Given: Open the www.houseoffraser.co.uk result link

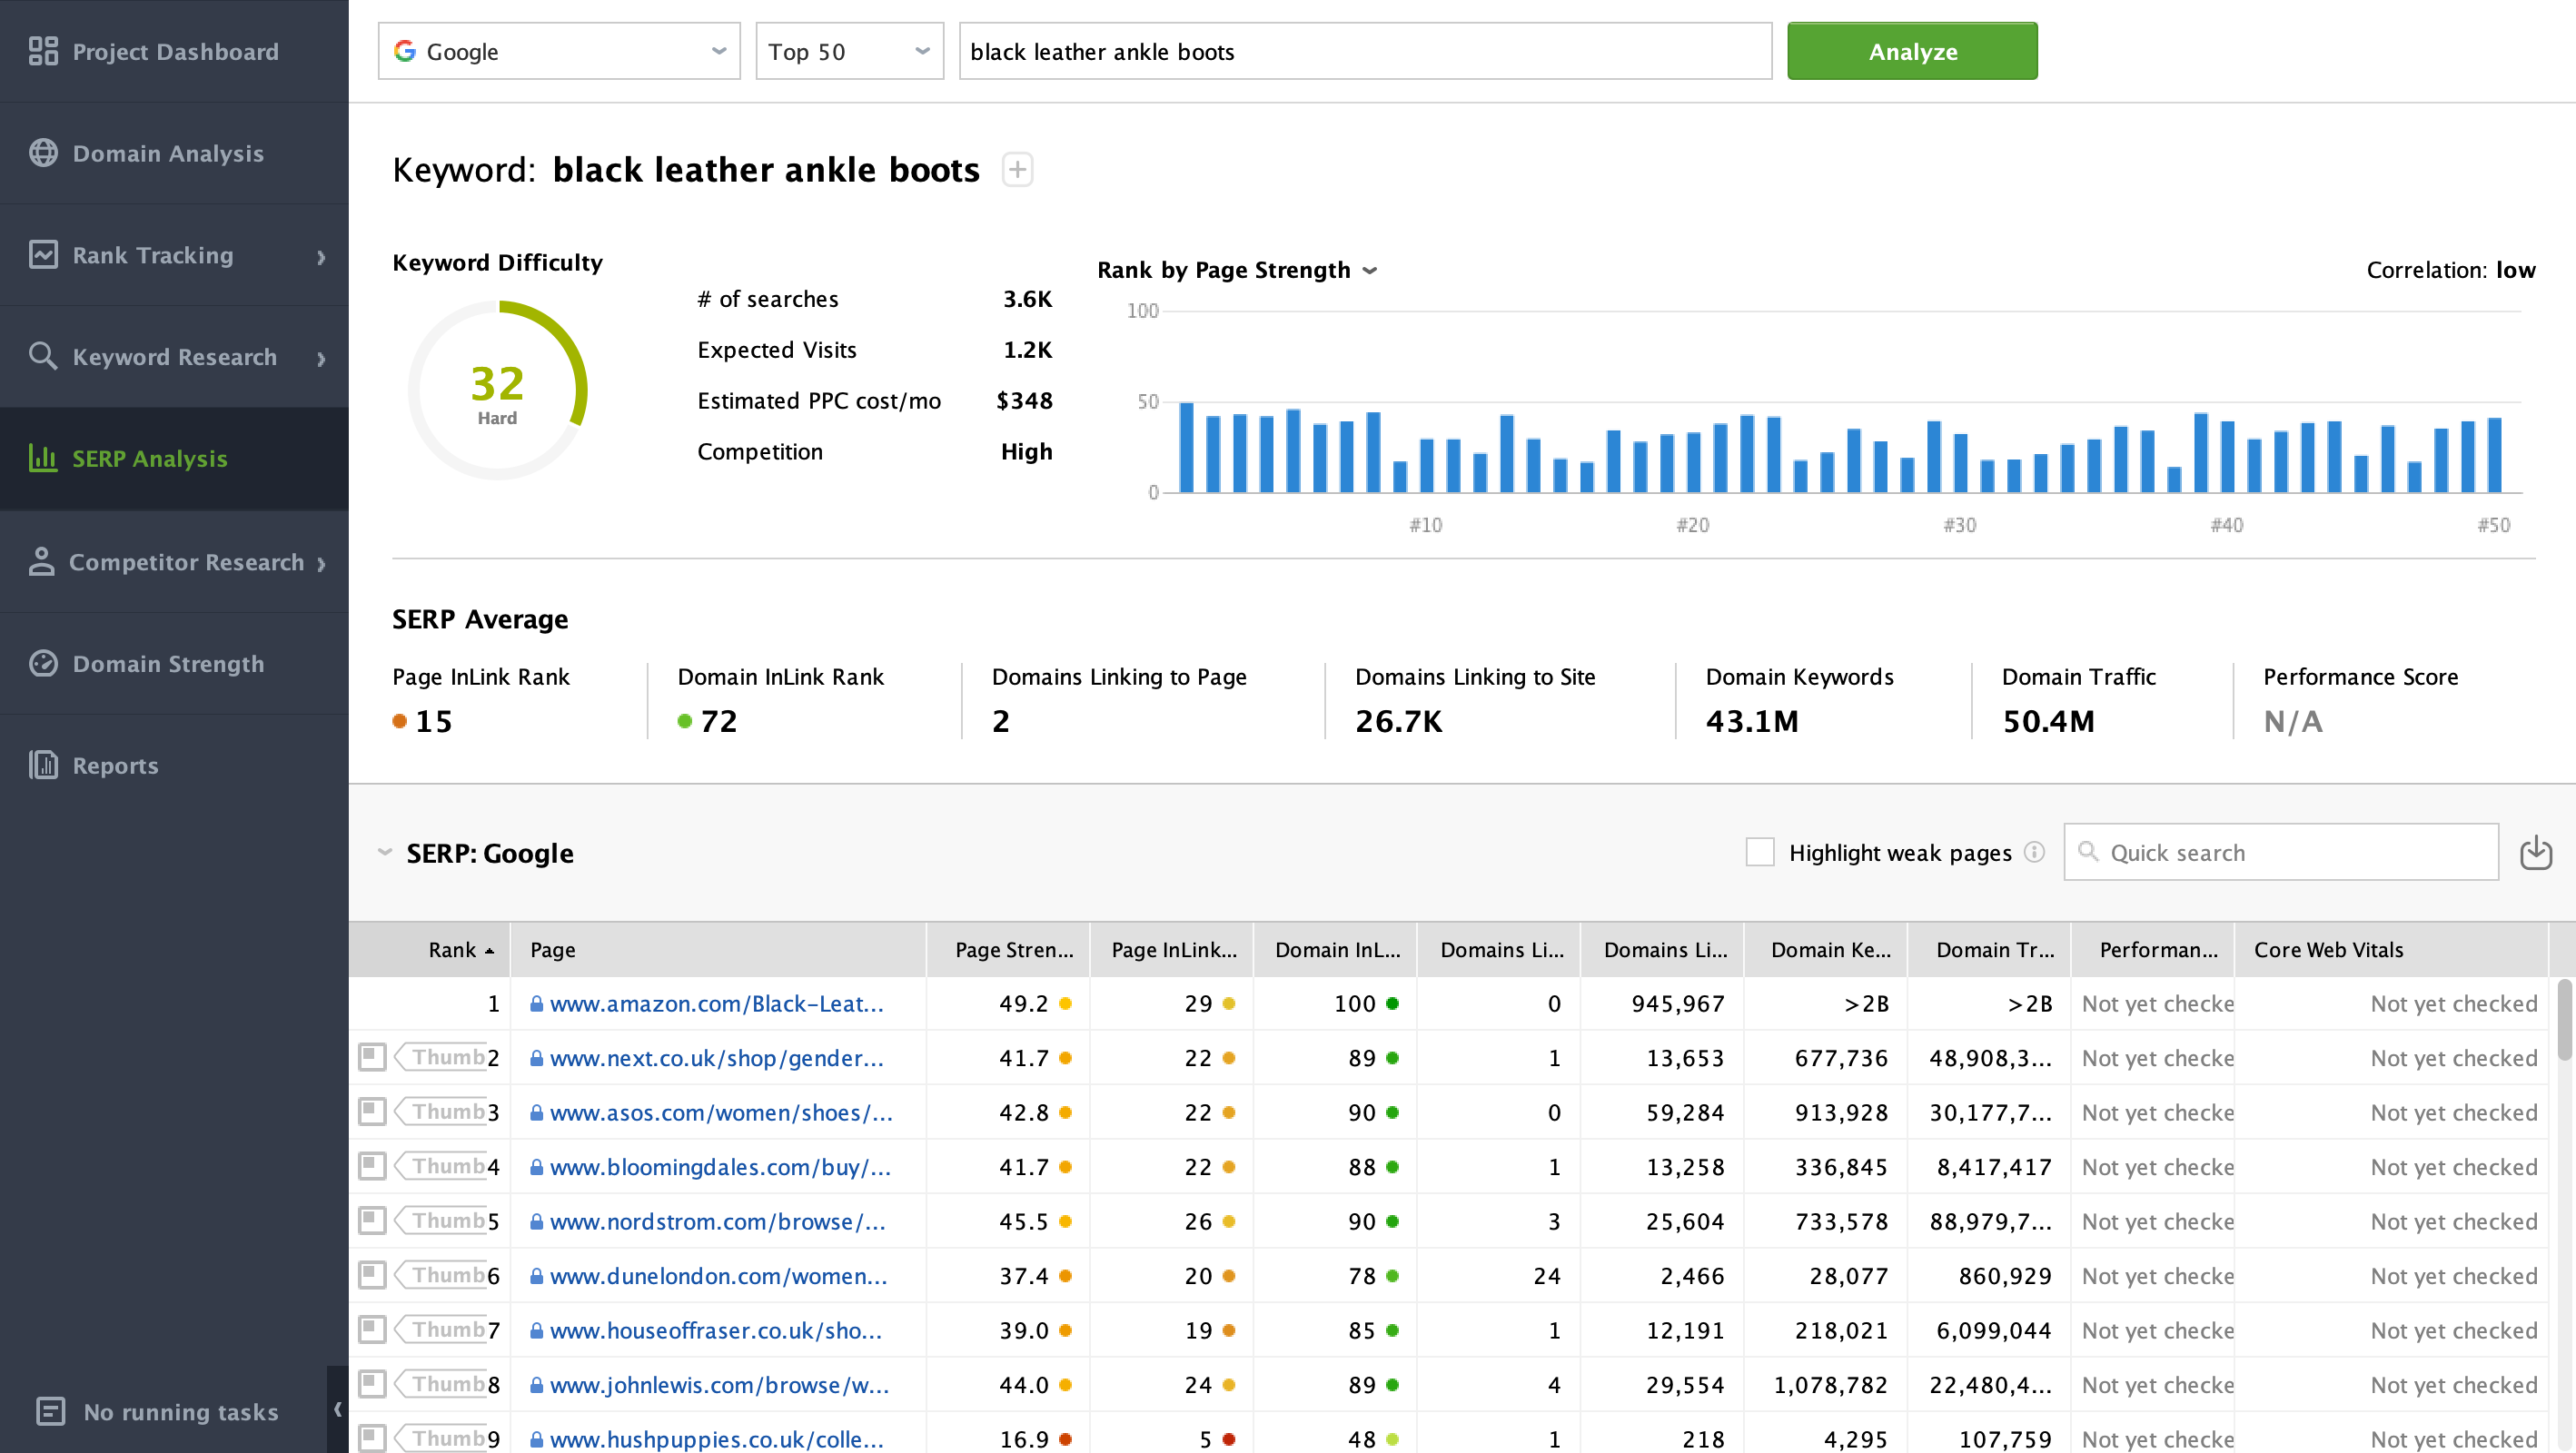Looking at the screenshot, I should (716, 1330).
